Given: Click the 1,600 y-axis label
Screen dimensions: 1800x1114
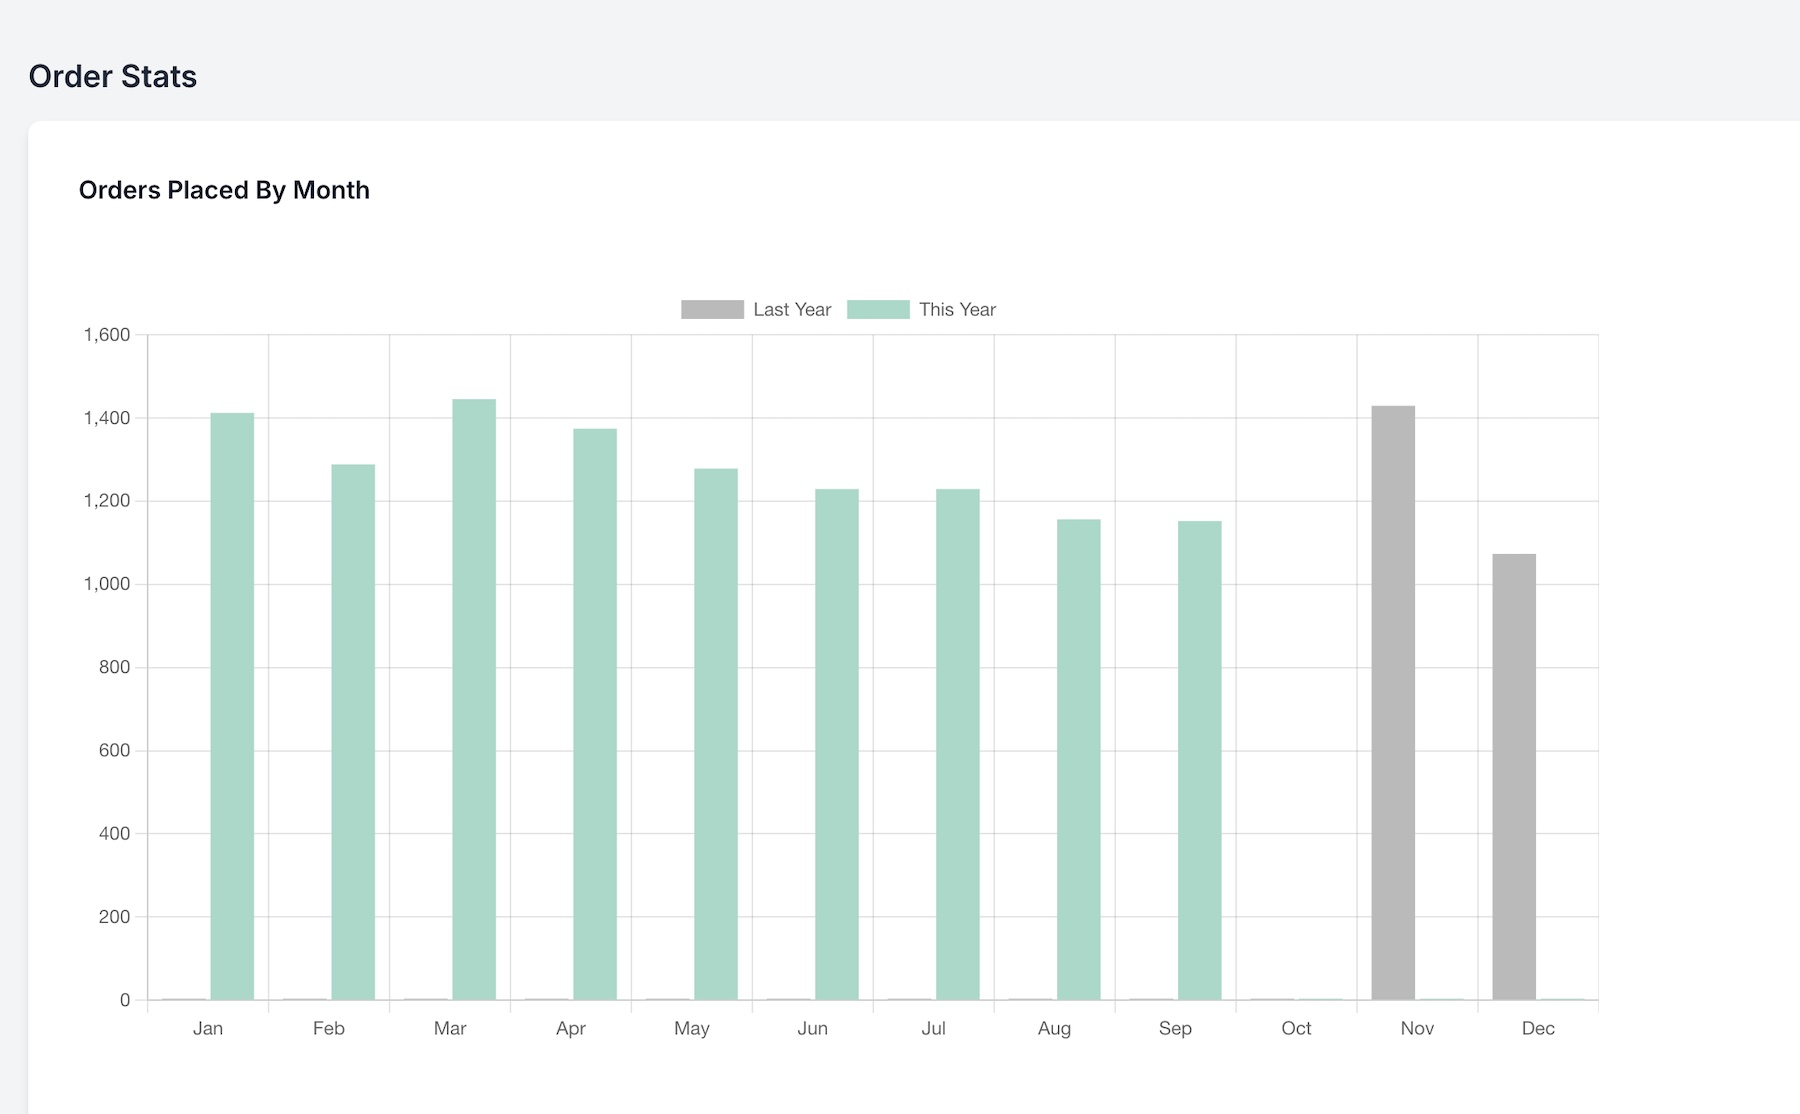Looking at the screenshot, I should click(107, 335).
